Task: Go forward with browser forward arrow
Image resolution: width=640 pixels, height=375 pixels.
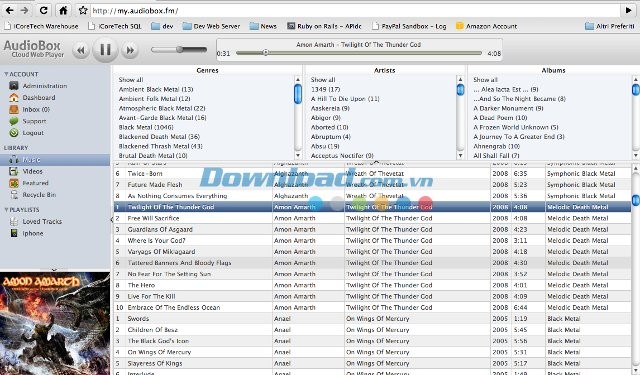Action: pos(24,10)
